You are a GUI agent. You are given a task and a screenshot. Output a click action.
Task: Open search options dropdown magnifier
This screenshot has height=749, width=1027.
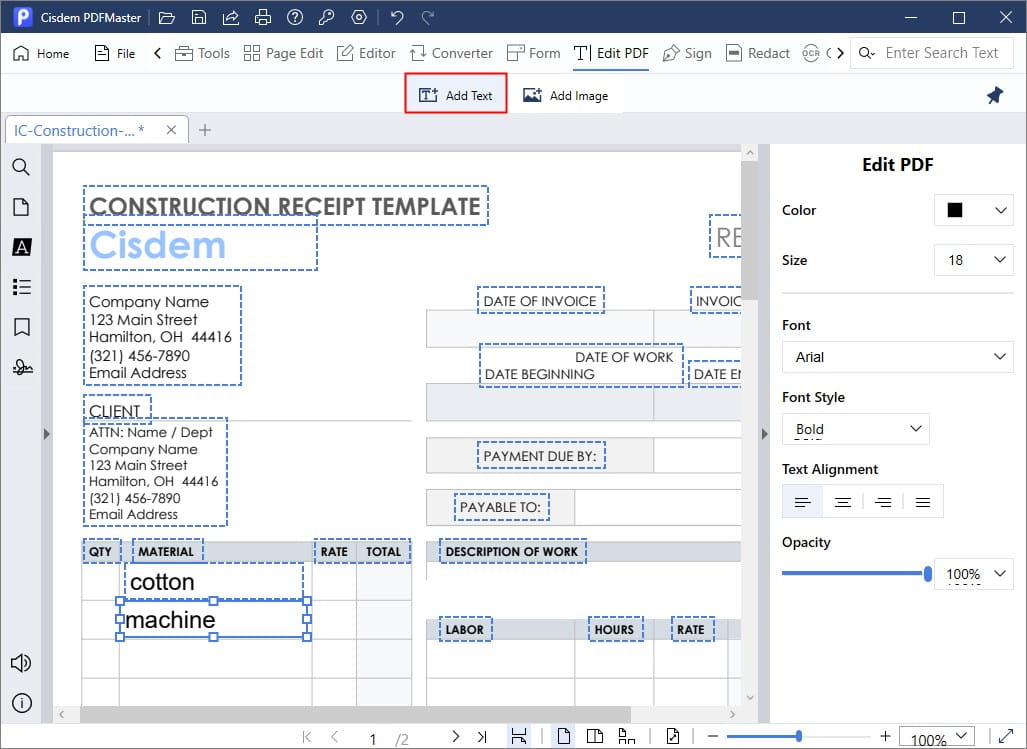click(x=867, y=53)
